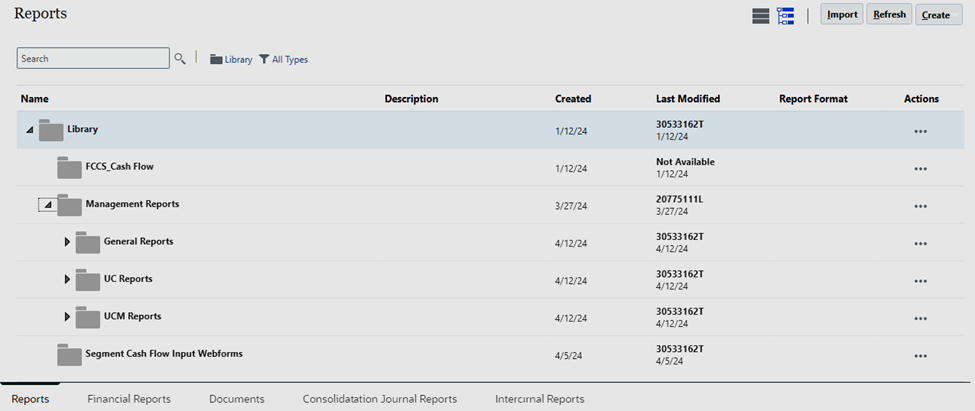Open actions menu for FCCS_Cash Flow

click(x=921, y=169)
